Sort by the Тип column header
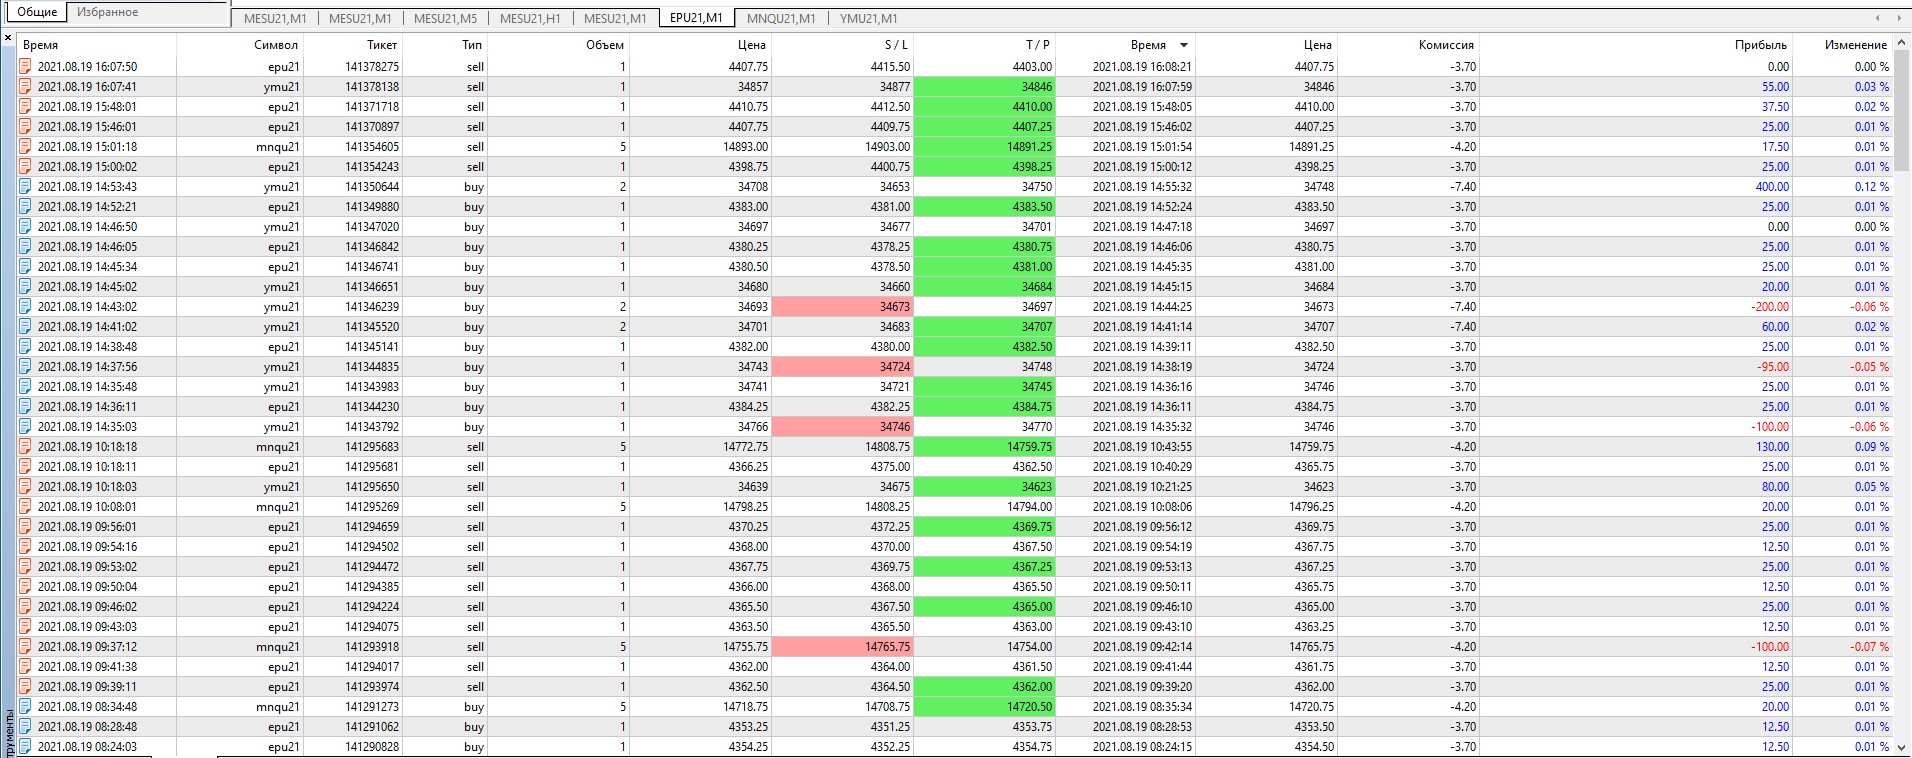1912x758 pixels. tap(472, 45)
